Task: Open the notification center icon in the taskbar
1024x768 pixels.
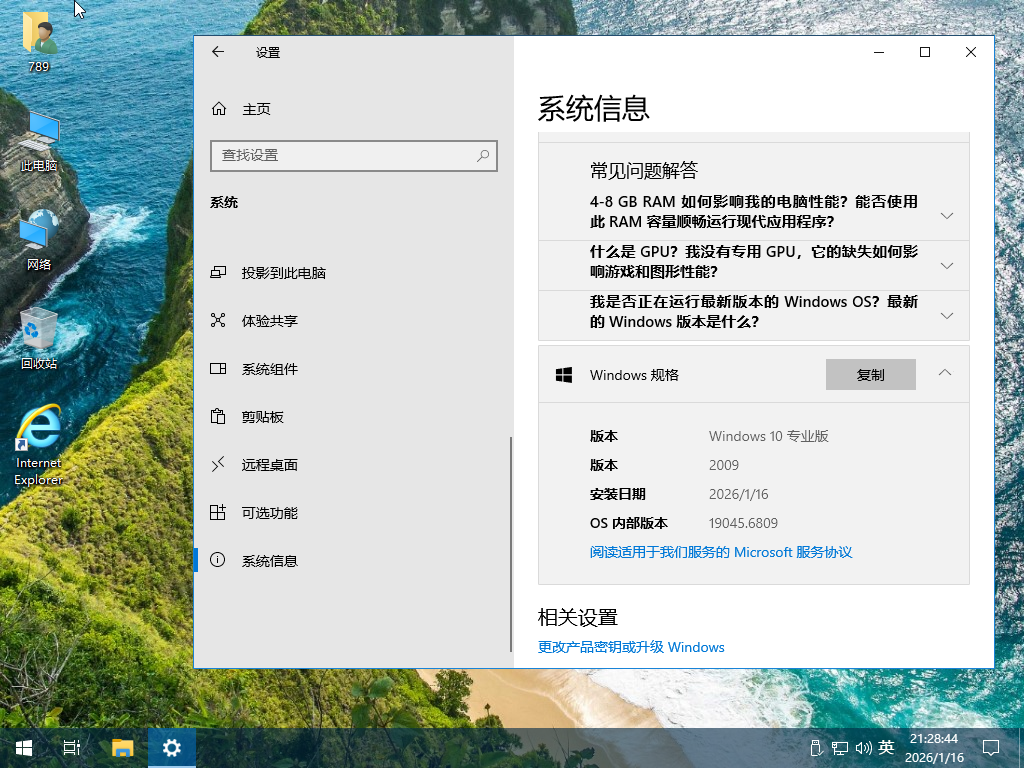Action: (990, 747)
